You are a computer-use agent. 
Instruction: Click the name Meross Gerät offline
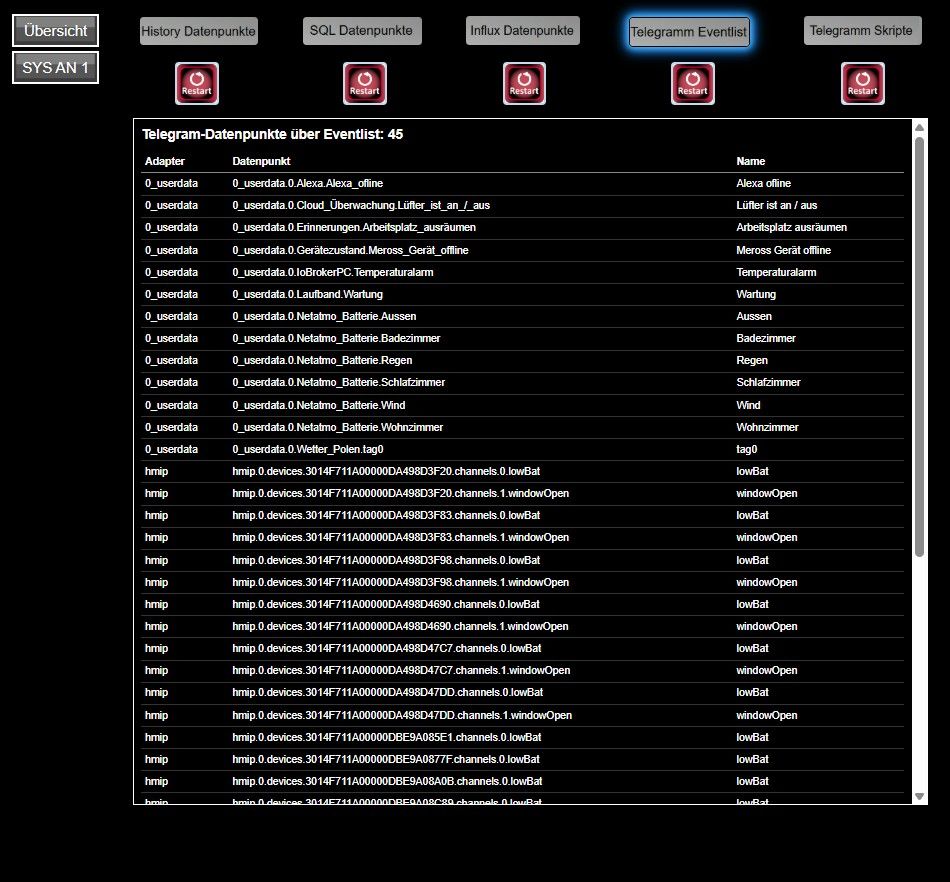(x=783, y=250)
